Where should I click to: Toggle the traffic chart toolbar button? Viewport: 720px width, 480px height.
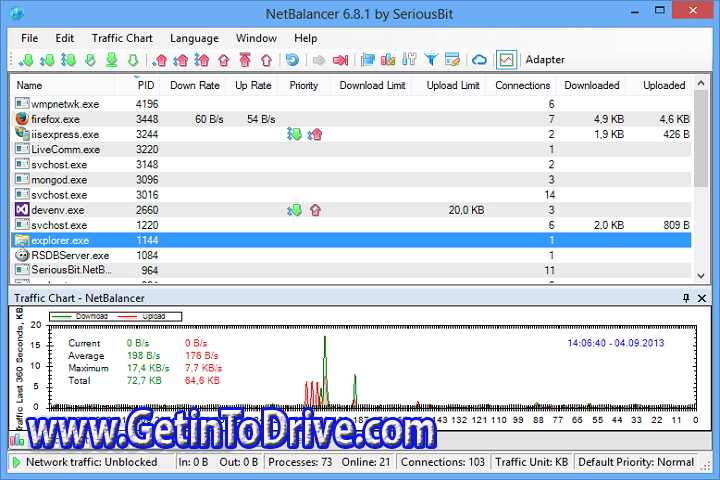506,60
